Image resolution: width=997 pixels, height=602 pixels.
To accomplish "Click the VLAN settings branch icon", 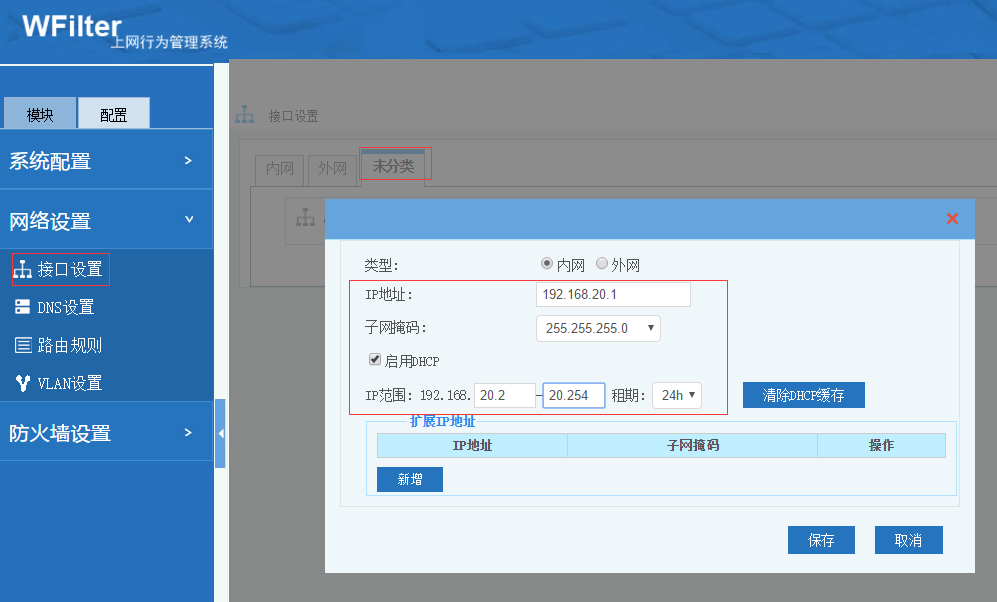I will [22, 383].
